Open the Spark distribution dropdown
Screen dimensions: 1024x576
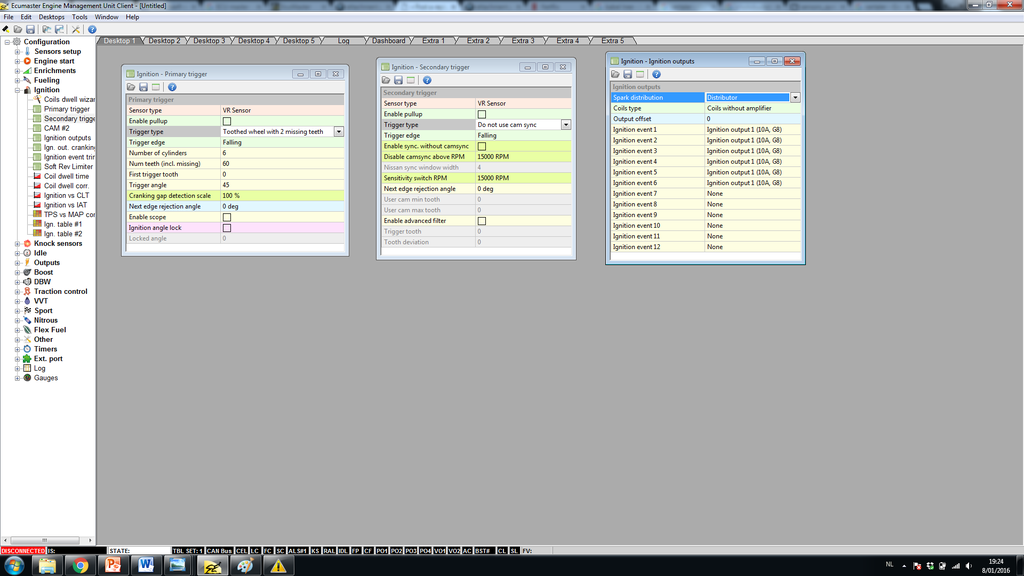[795, 98]
